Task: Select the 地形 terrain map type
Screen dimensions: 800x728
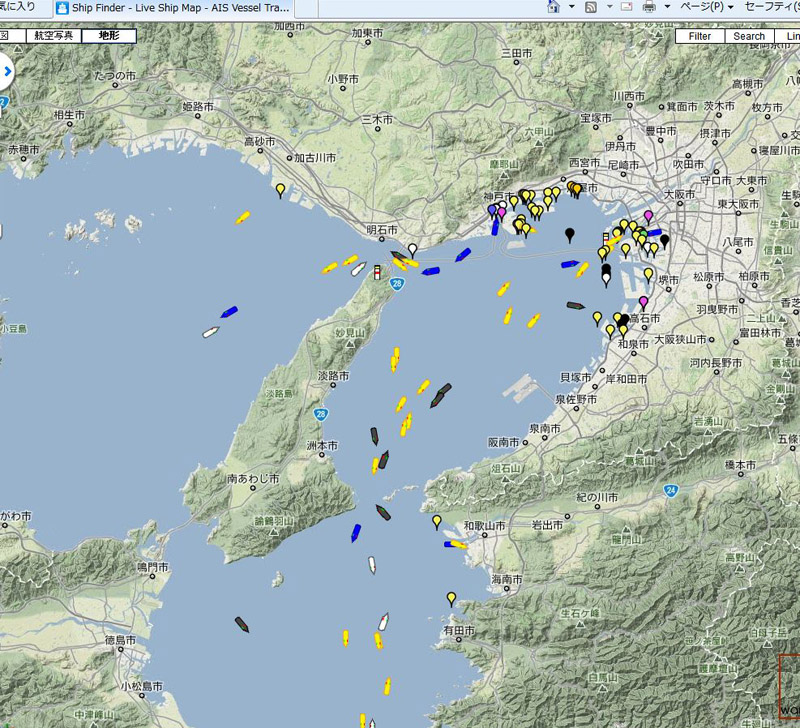Action: (106, 36)
